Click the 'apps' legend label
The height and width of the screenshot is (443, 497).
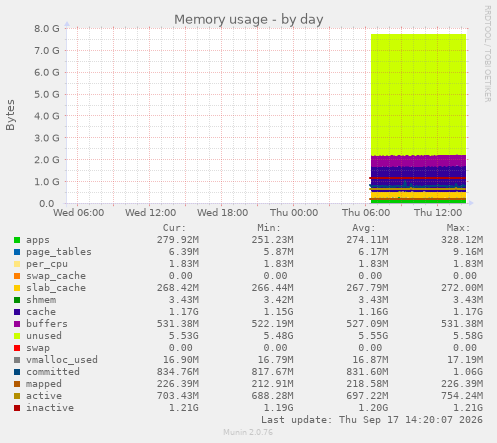click(x=38, y=240)
